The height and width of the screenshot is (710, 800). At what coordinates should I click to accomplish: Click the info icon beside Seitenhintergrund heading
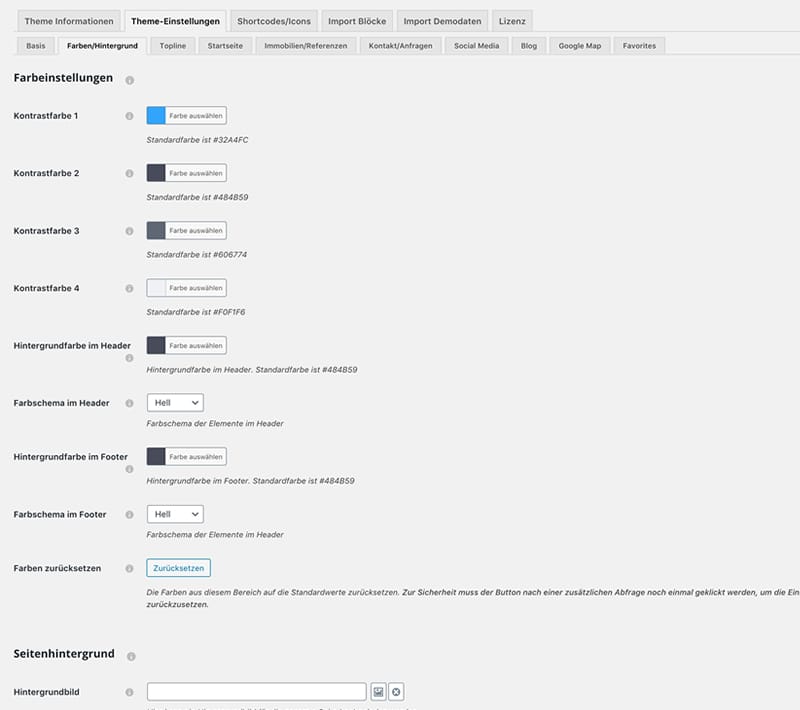(x=130, y=656)
